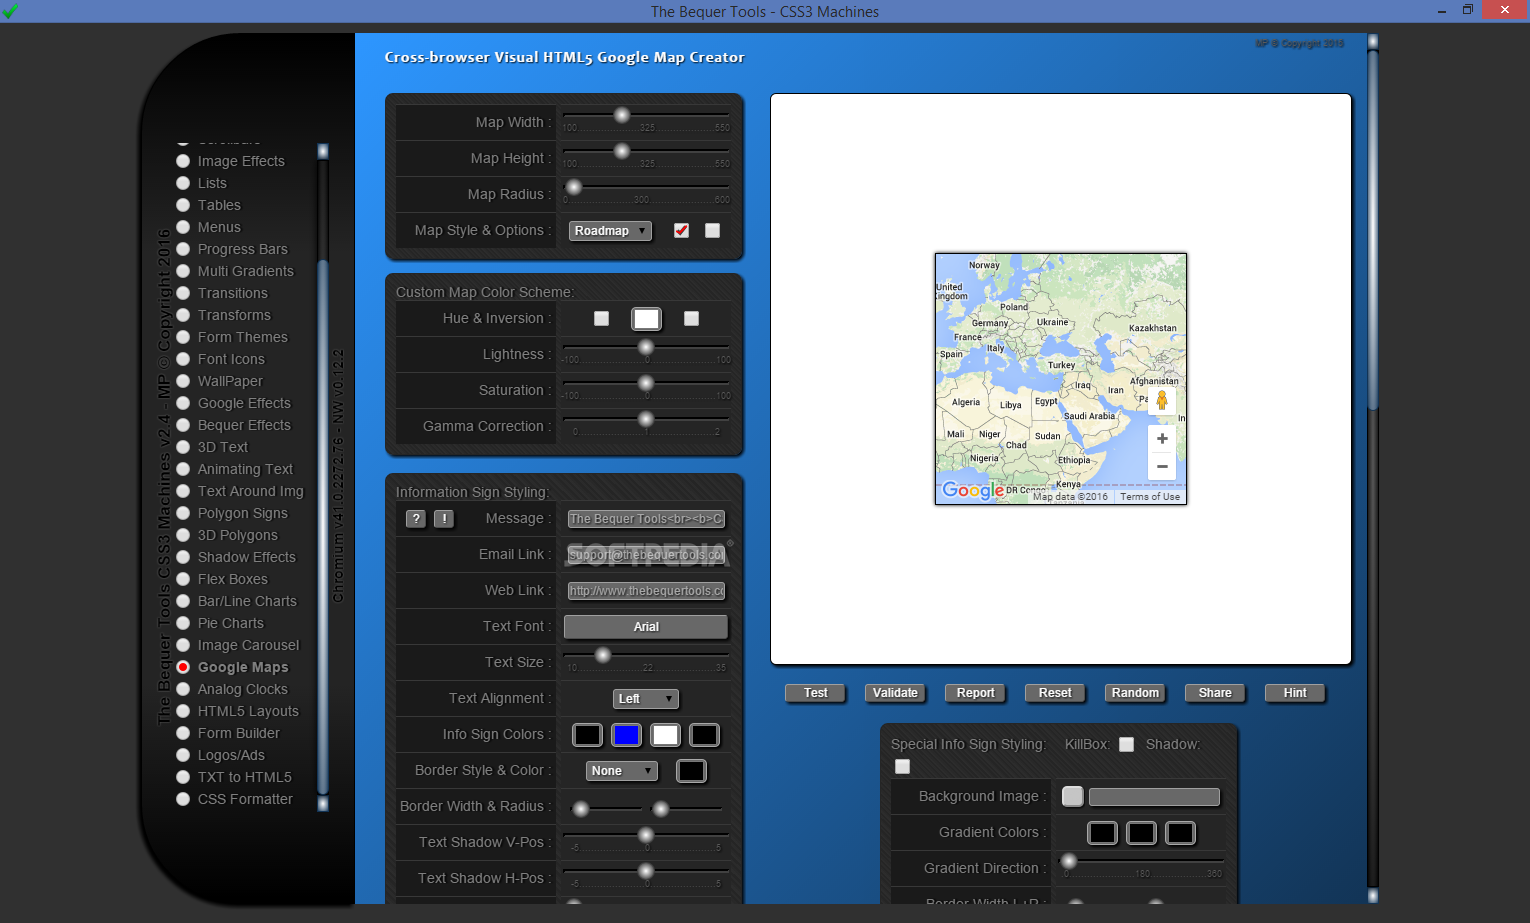The width and height of the screenshot is (1530, 923).
Task: Click the Gradient Direction slider handle
Action: (x=1069, y=861)
